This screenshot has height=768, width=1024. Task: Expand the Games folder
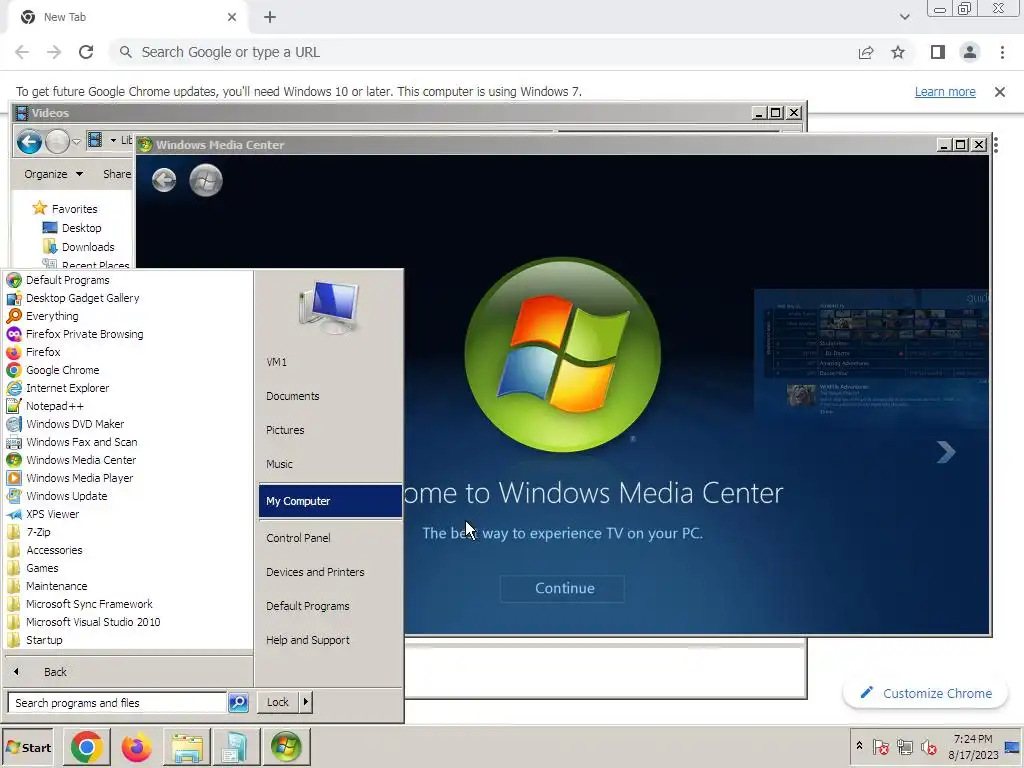(42, 568)
